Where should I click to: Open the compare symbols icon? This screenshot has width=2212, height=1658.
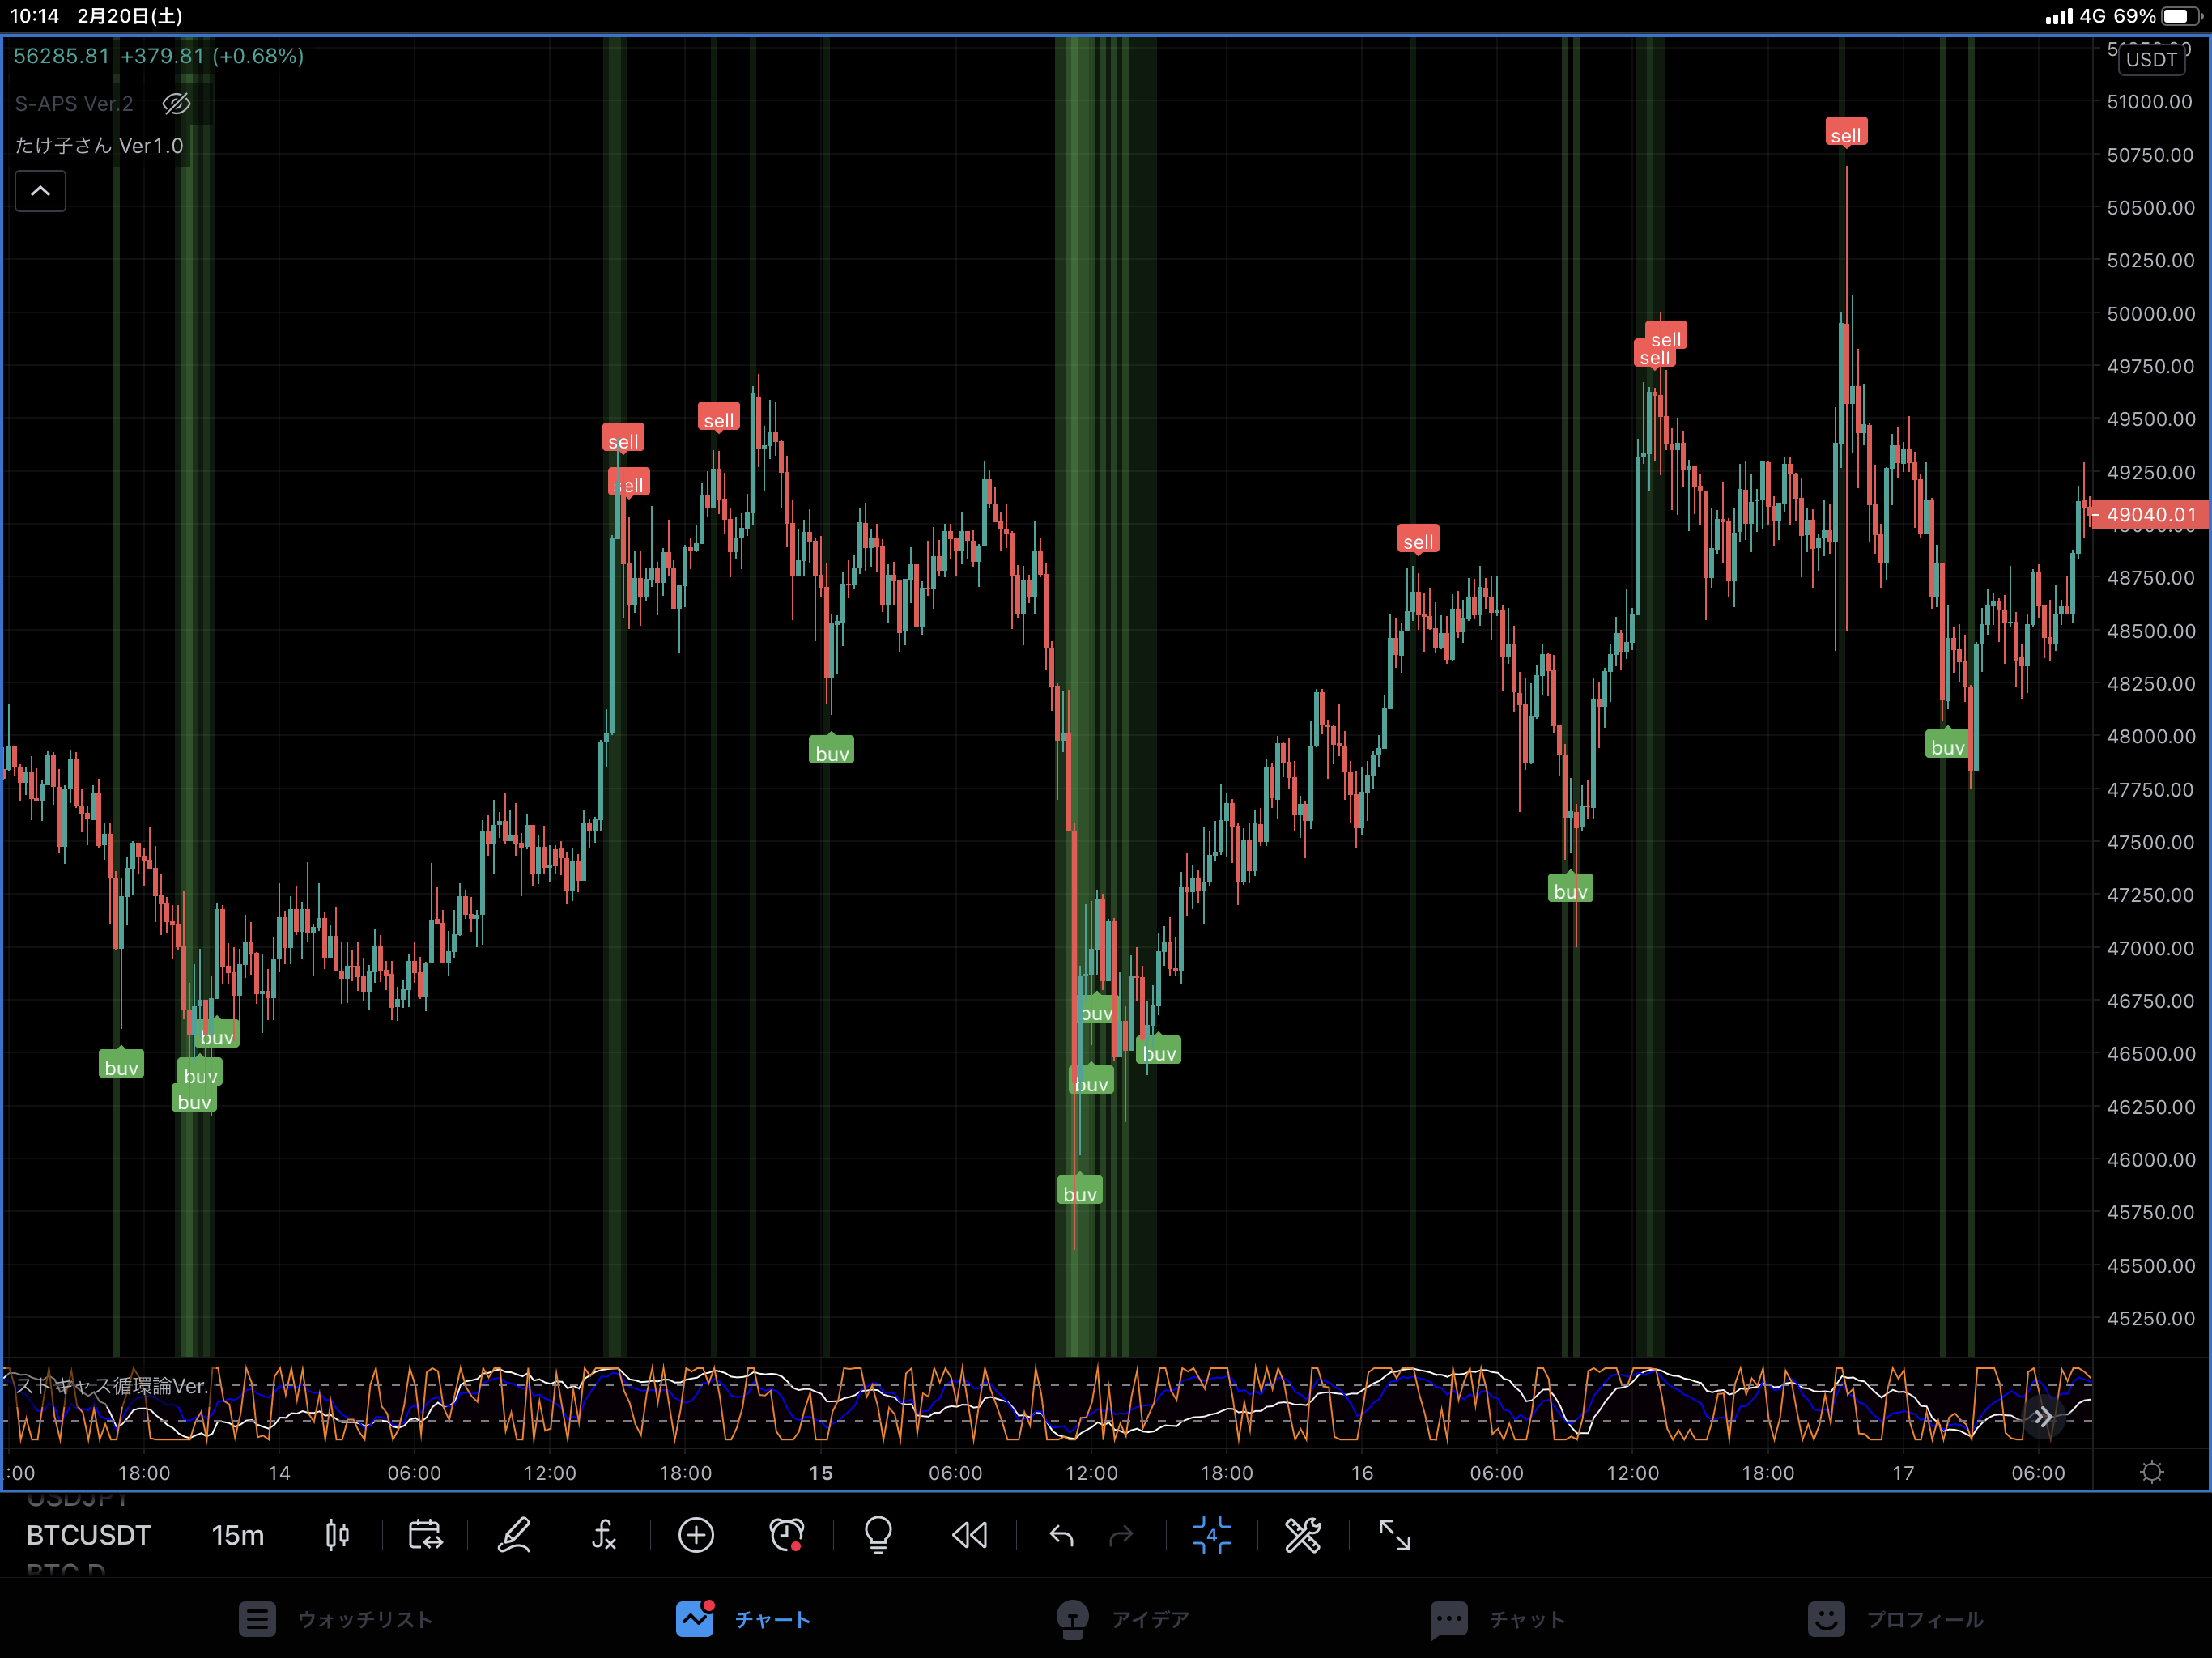click(x=425, y=1535)
